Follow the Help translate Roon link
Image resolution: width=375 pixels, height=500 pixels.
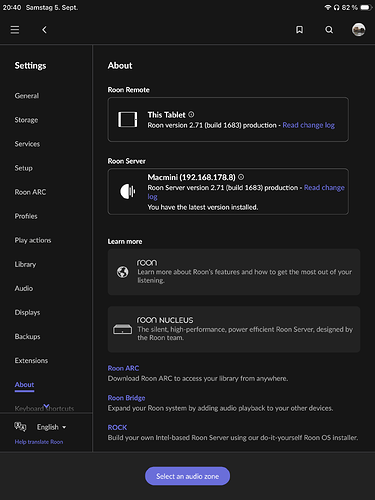[39, 442]
